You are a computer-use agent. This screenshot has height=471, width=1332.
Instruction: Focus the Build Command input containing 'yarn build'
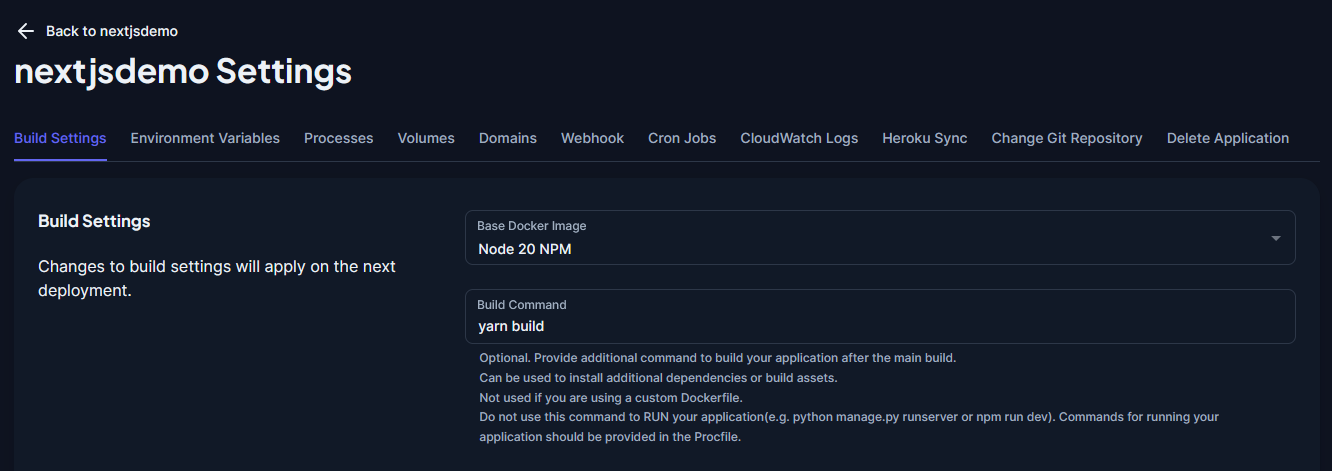880,326
